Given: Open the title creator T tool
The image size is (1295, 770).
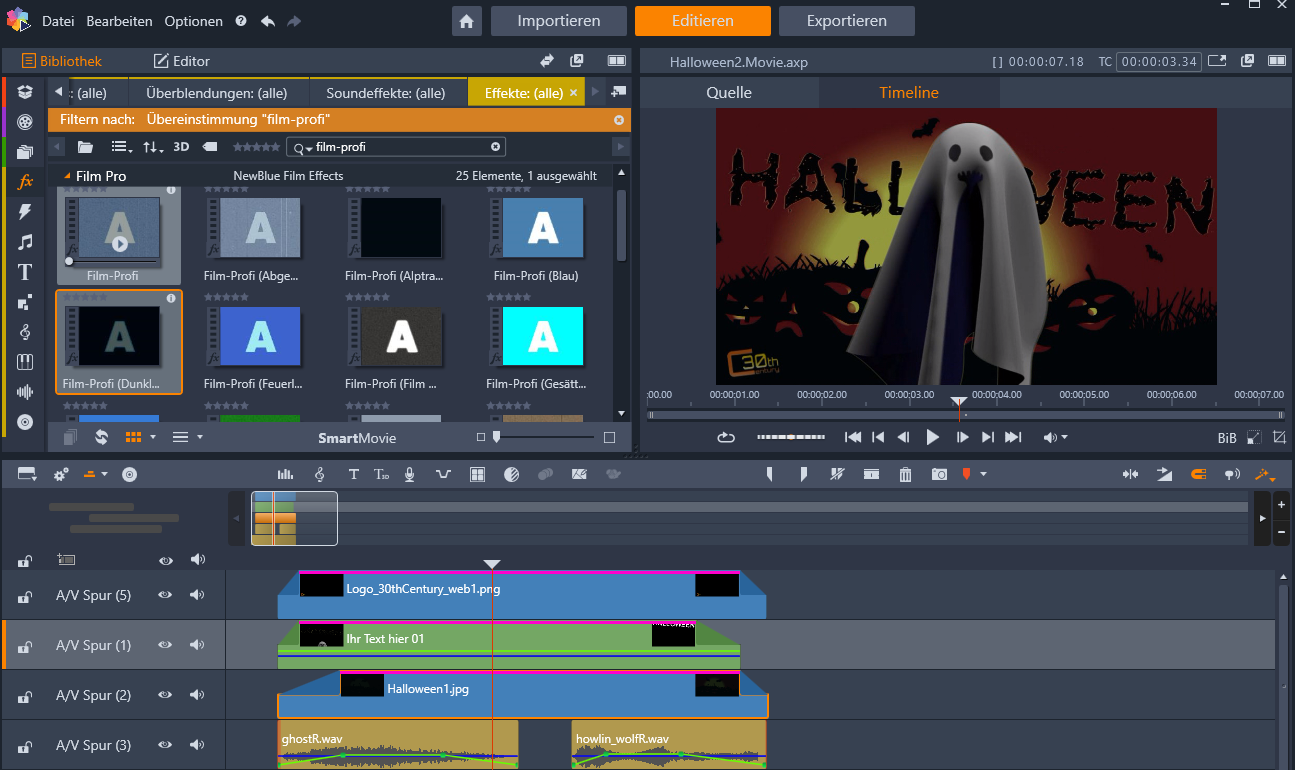Looking at the screenshot, I should (x=353, y=474).
